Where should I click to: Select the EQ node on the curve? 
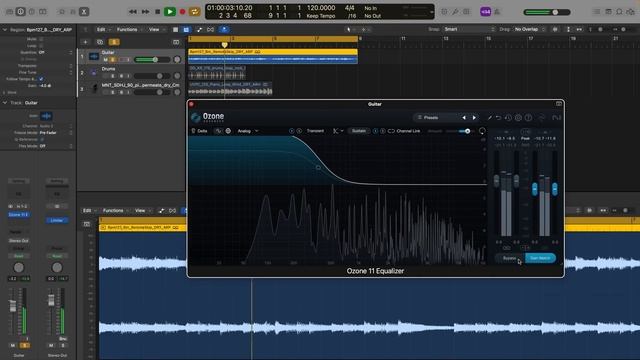click(x=318, y=167)
